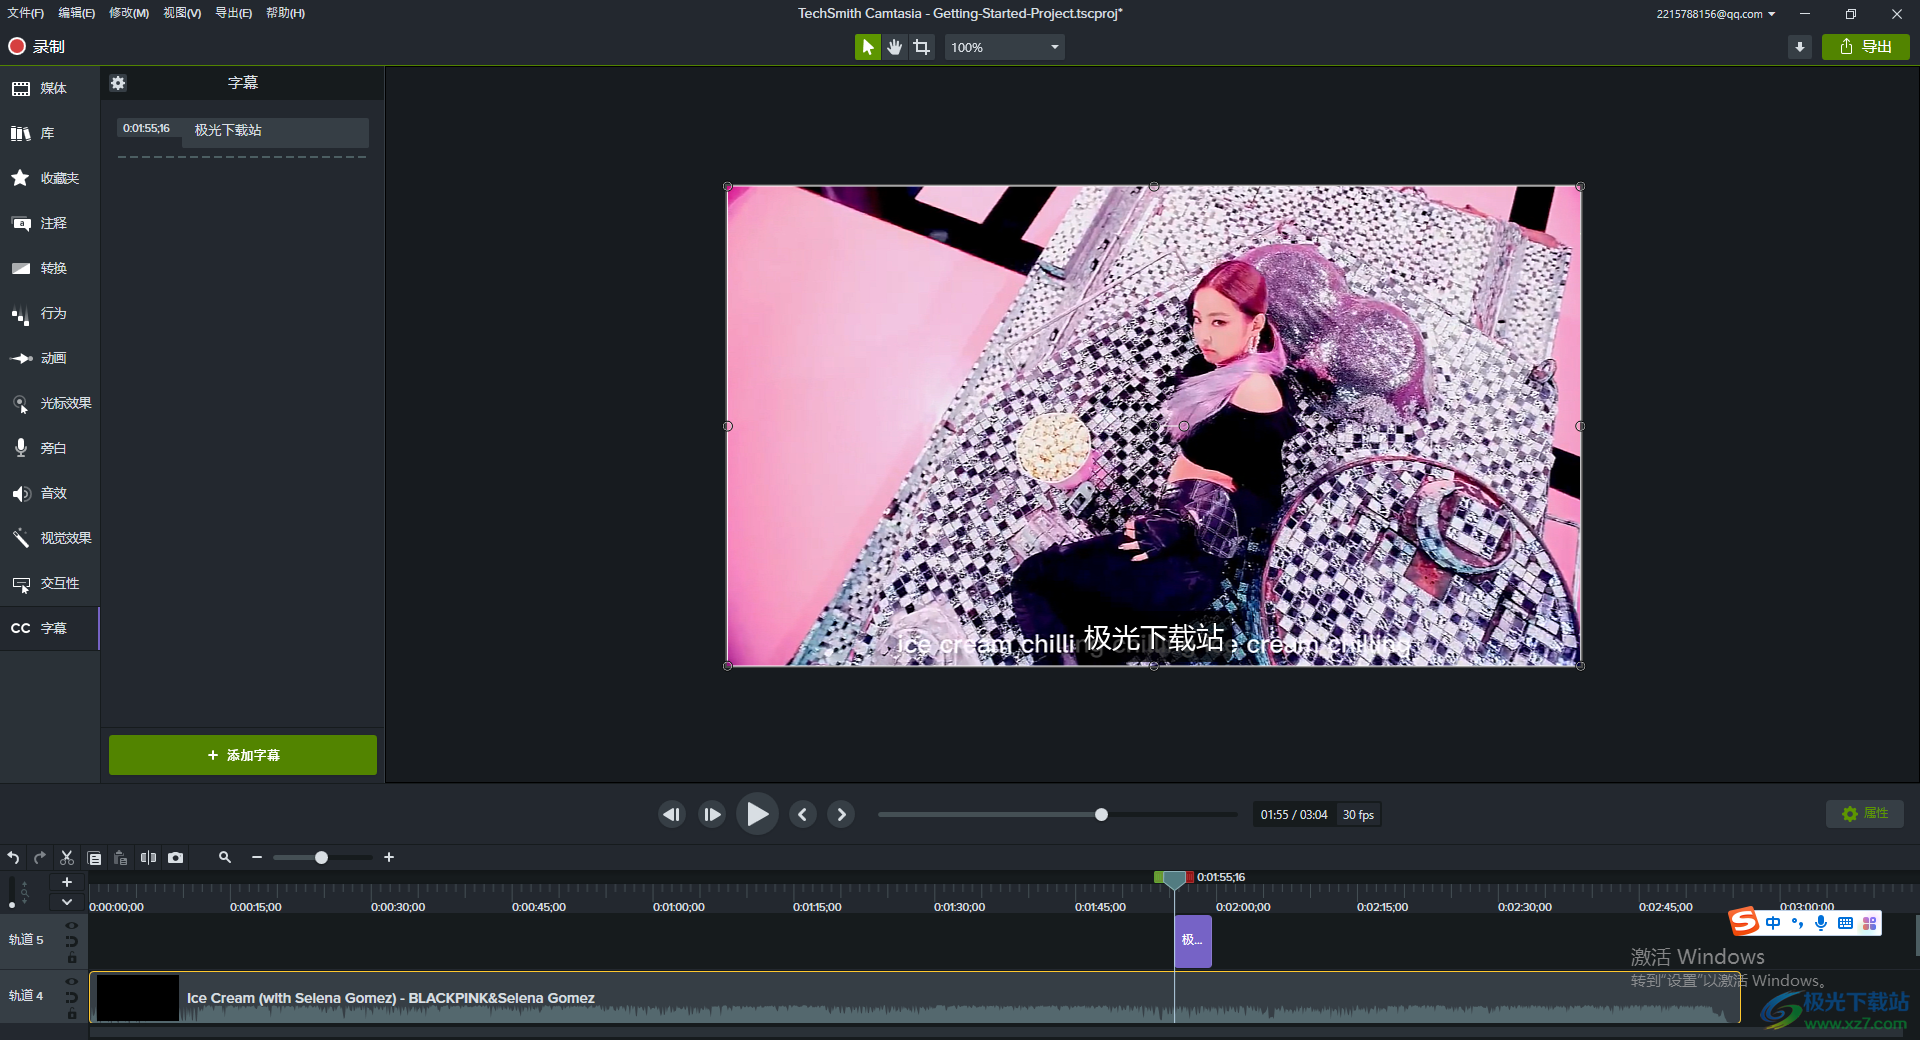The height and width of the screenshot is (1040, 1920).
Task: Toggle magnetic track on 轨道 5
Action: tap(72, 941)
